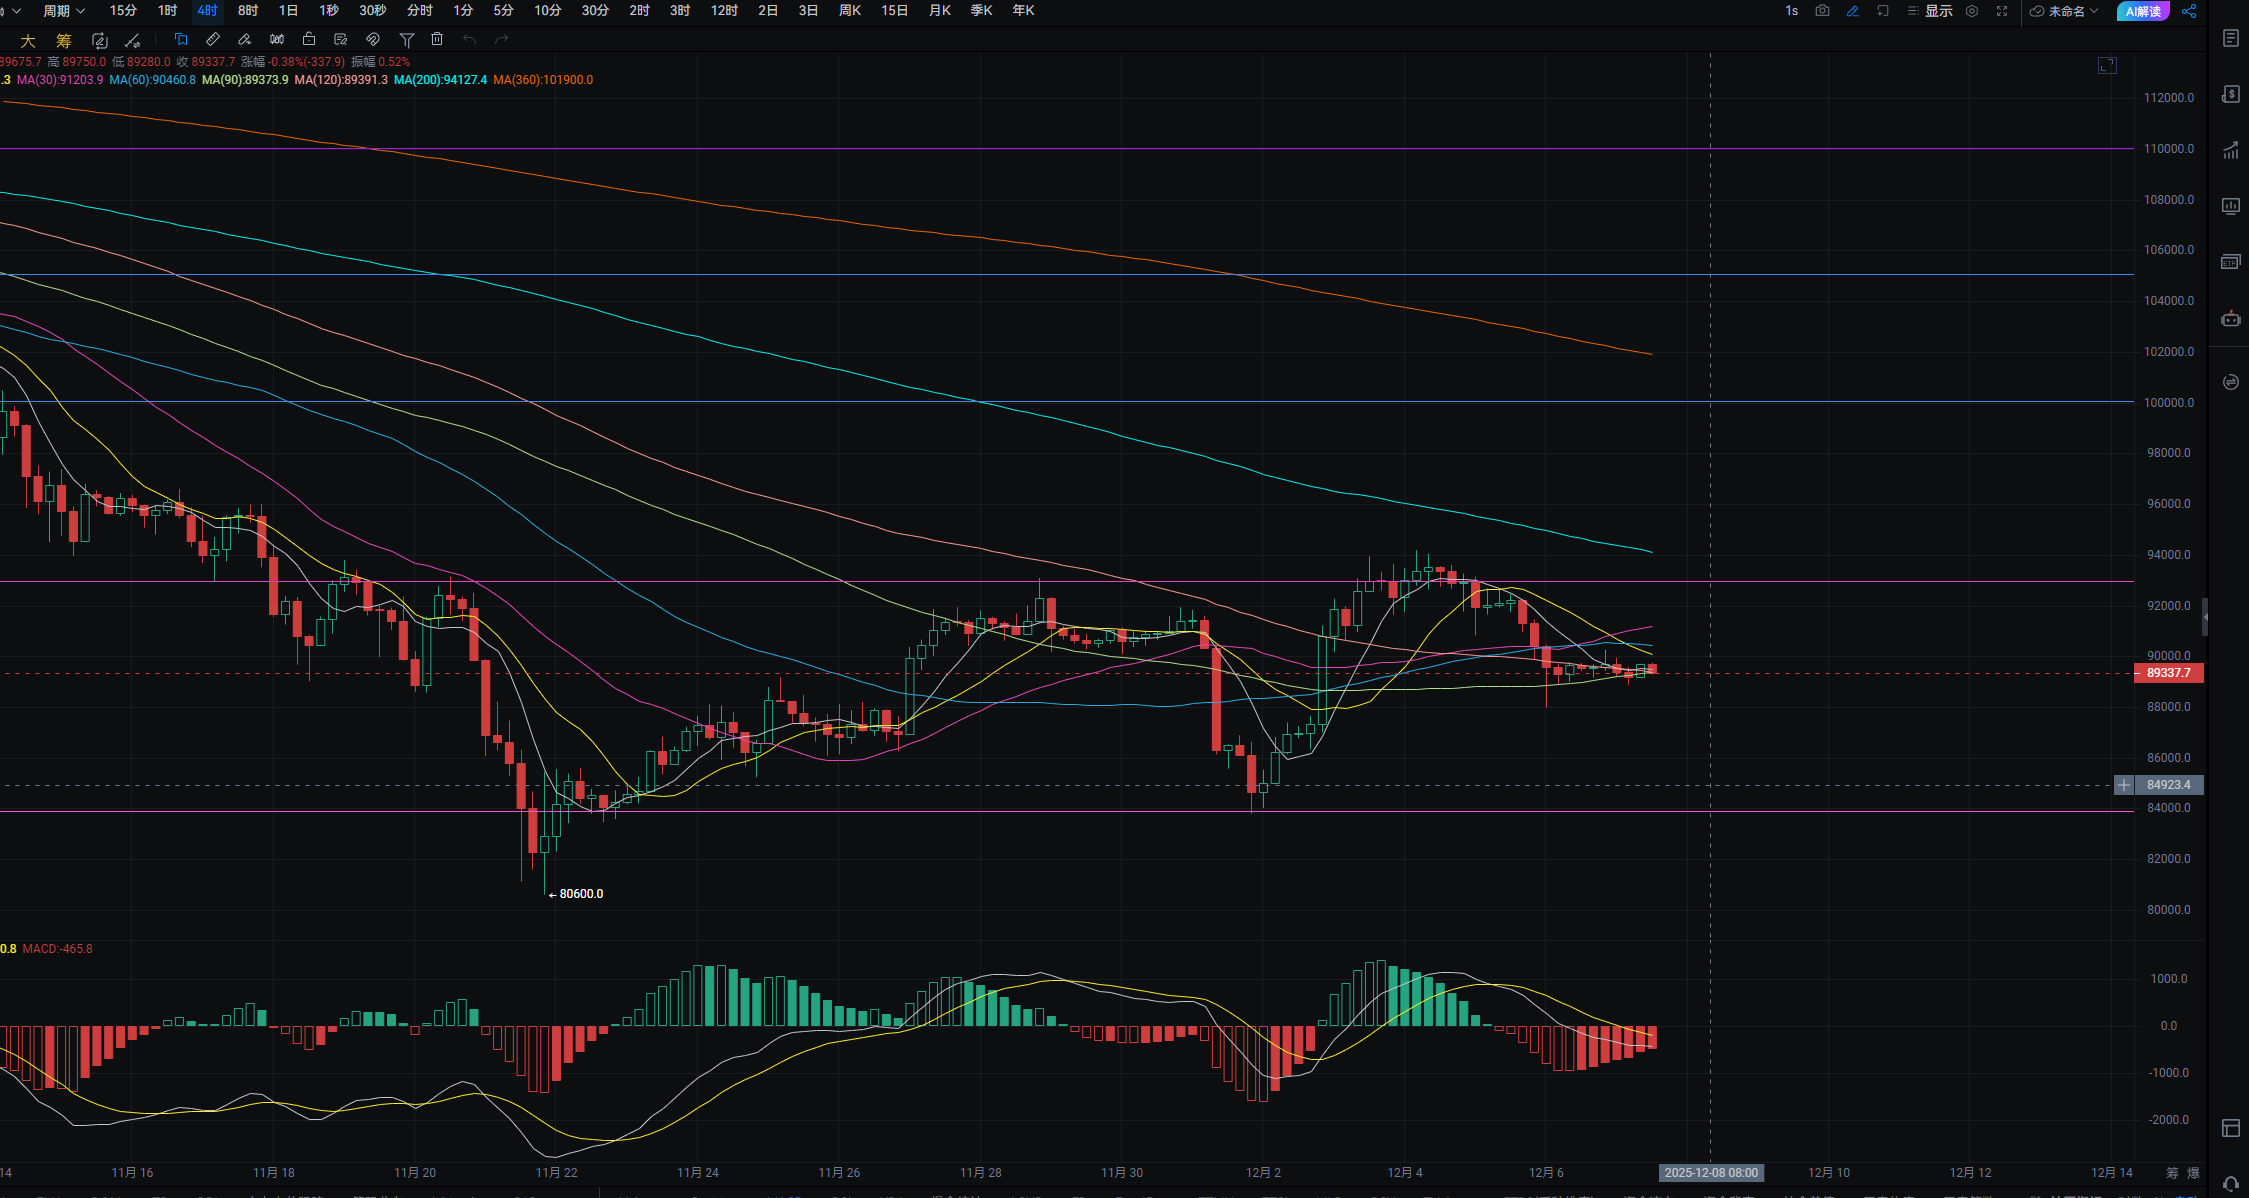Toggle the blue pencil drawing mode
This screenshot has height=1198, width=2249.
click(x=1853, y=11)
